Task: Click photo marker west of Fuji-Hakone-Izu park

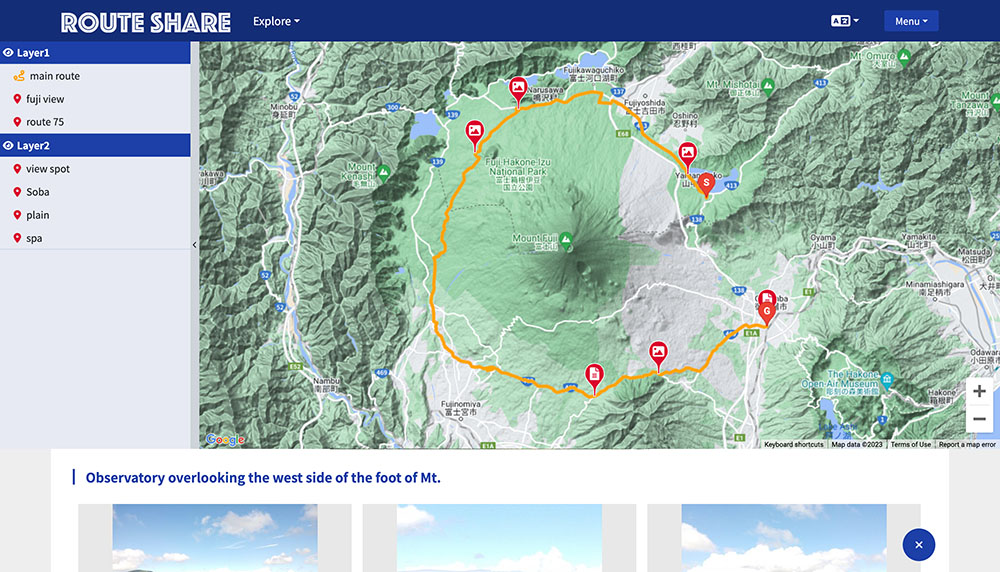Action: (x=474, y=132)
